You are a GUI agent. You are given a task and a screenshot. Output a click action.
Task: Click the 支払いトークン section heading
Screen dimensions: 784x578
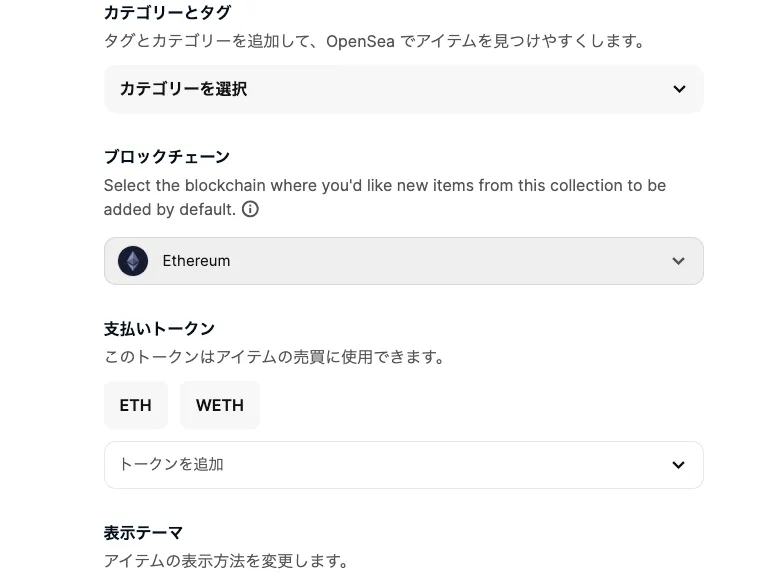[x=159, y=329]
